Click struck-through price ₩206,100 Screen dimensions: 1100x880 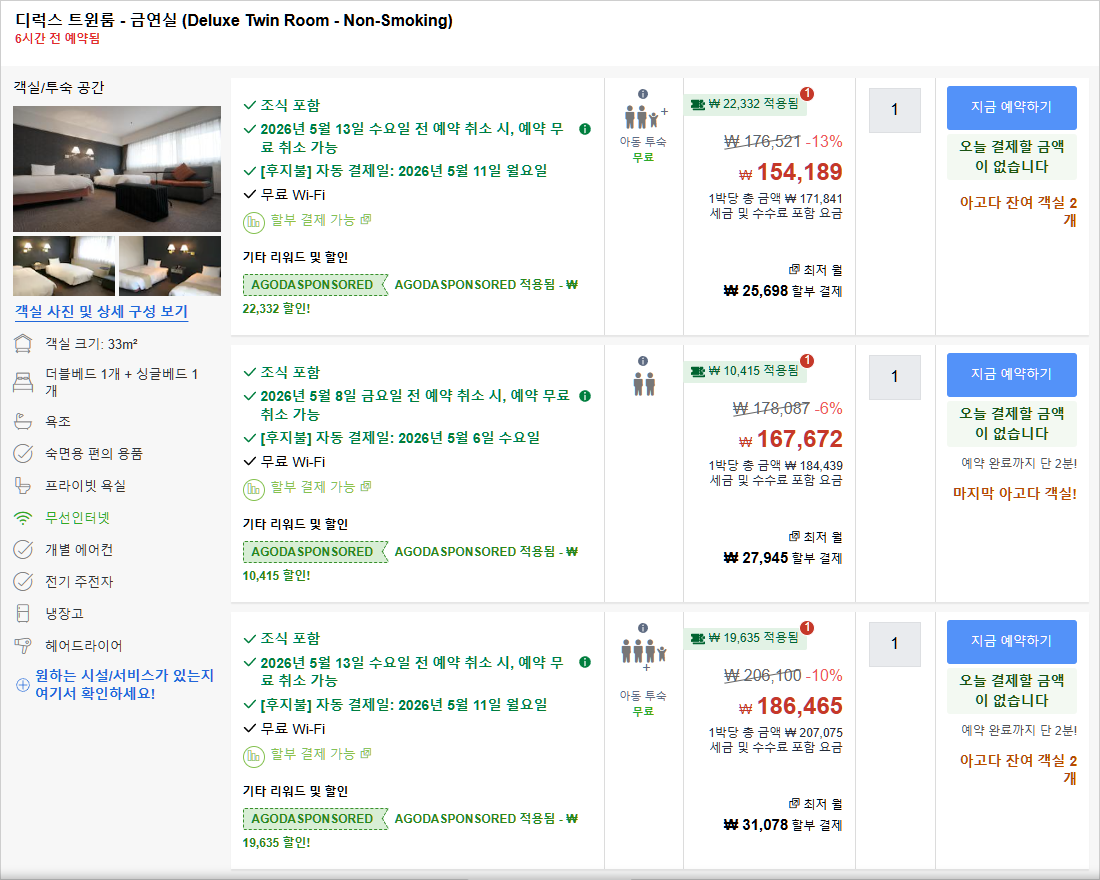coord(763,676)
